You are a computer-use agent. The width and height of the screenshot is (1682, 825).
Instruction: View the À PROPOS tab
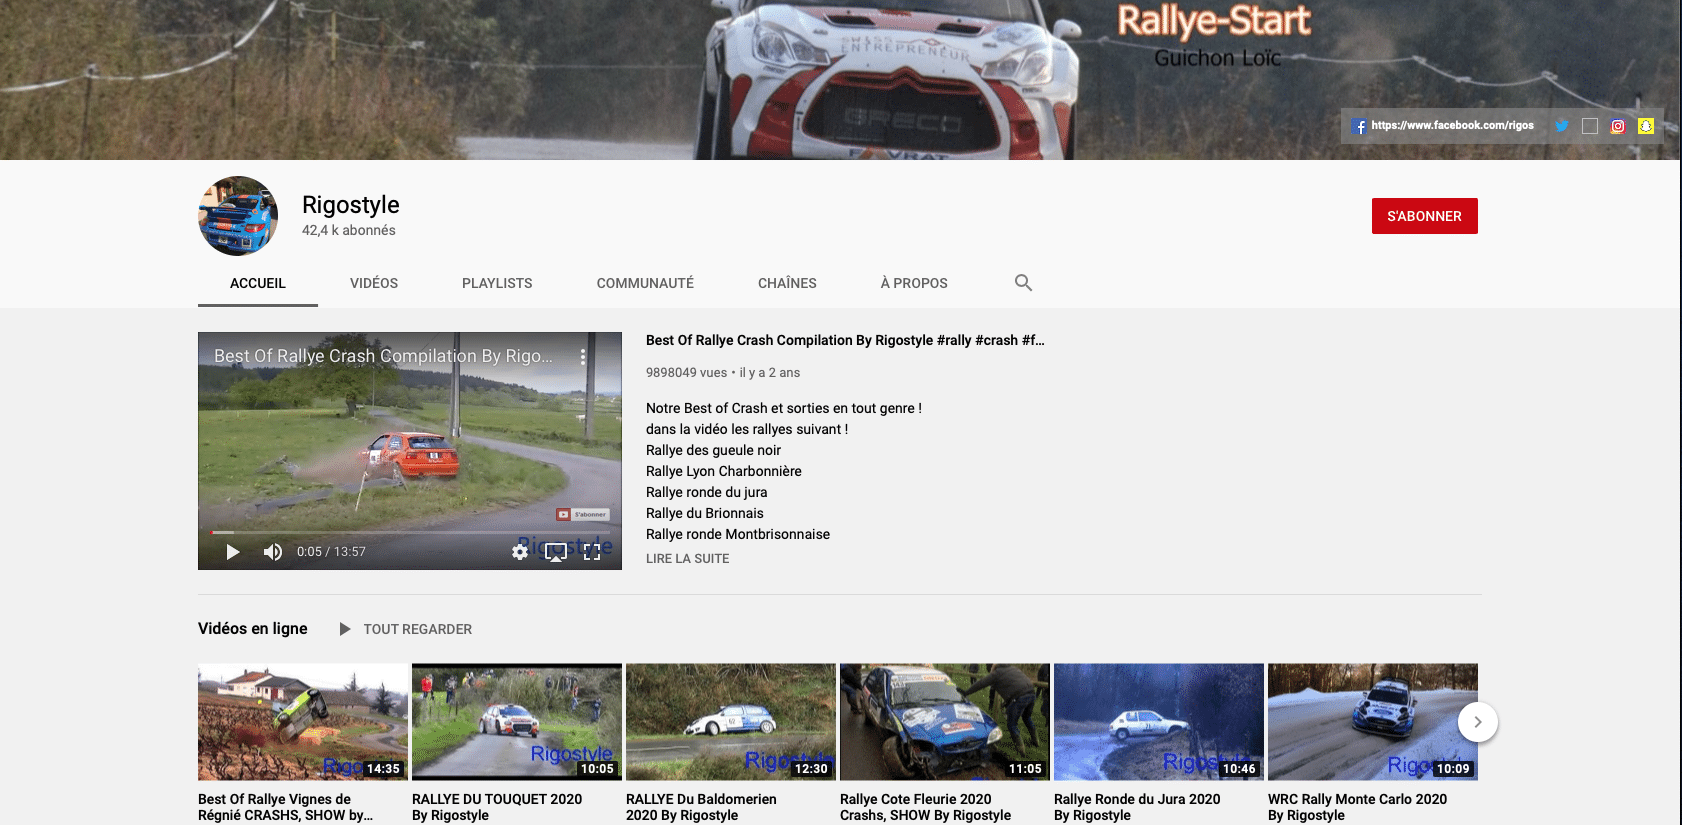914,283
